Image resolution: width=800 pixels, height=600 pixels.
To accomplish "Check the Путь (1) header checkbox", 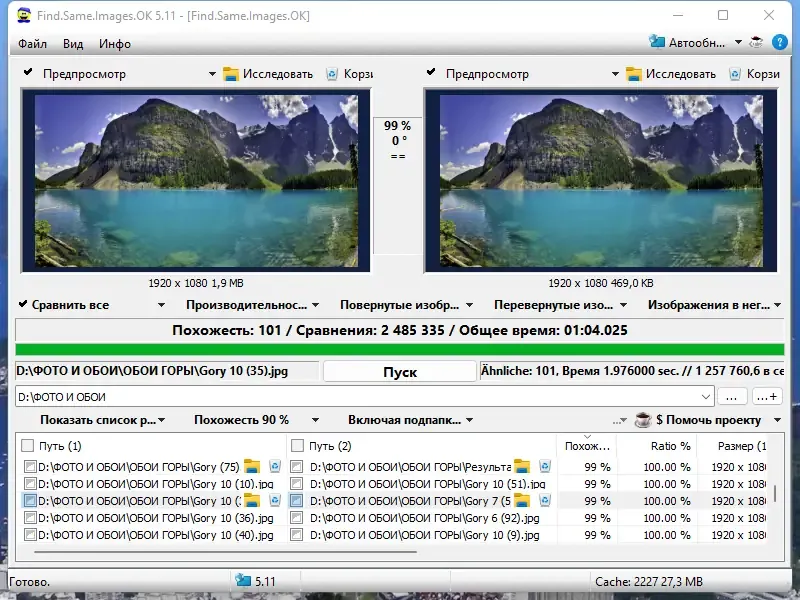I will tap(28, 446).
